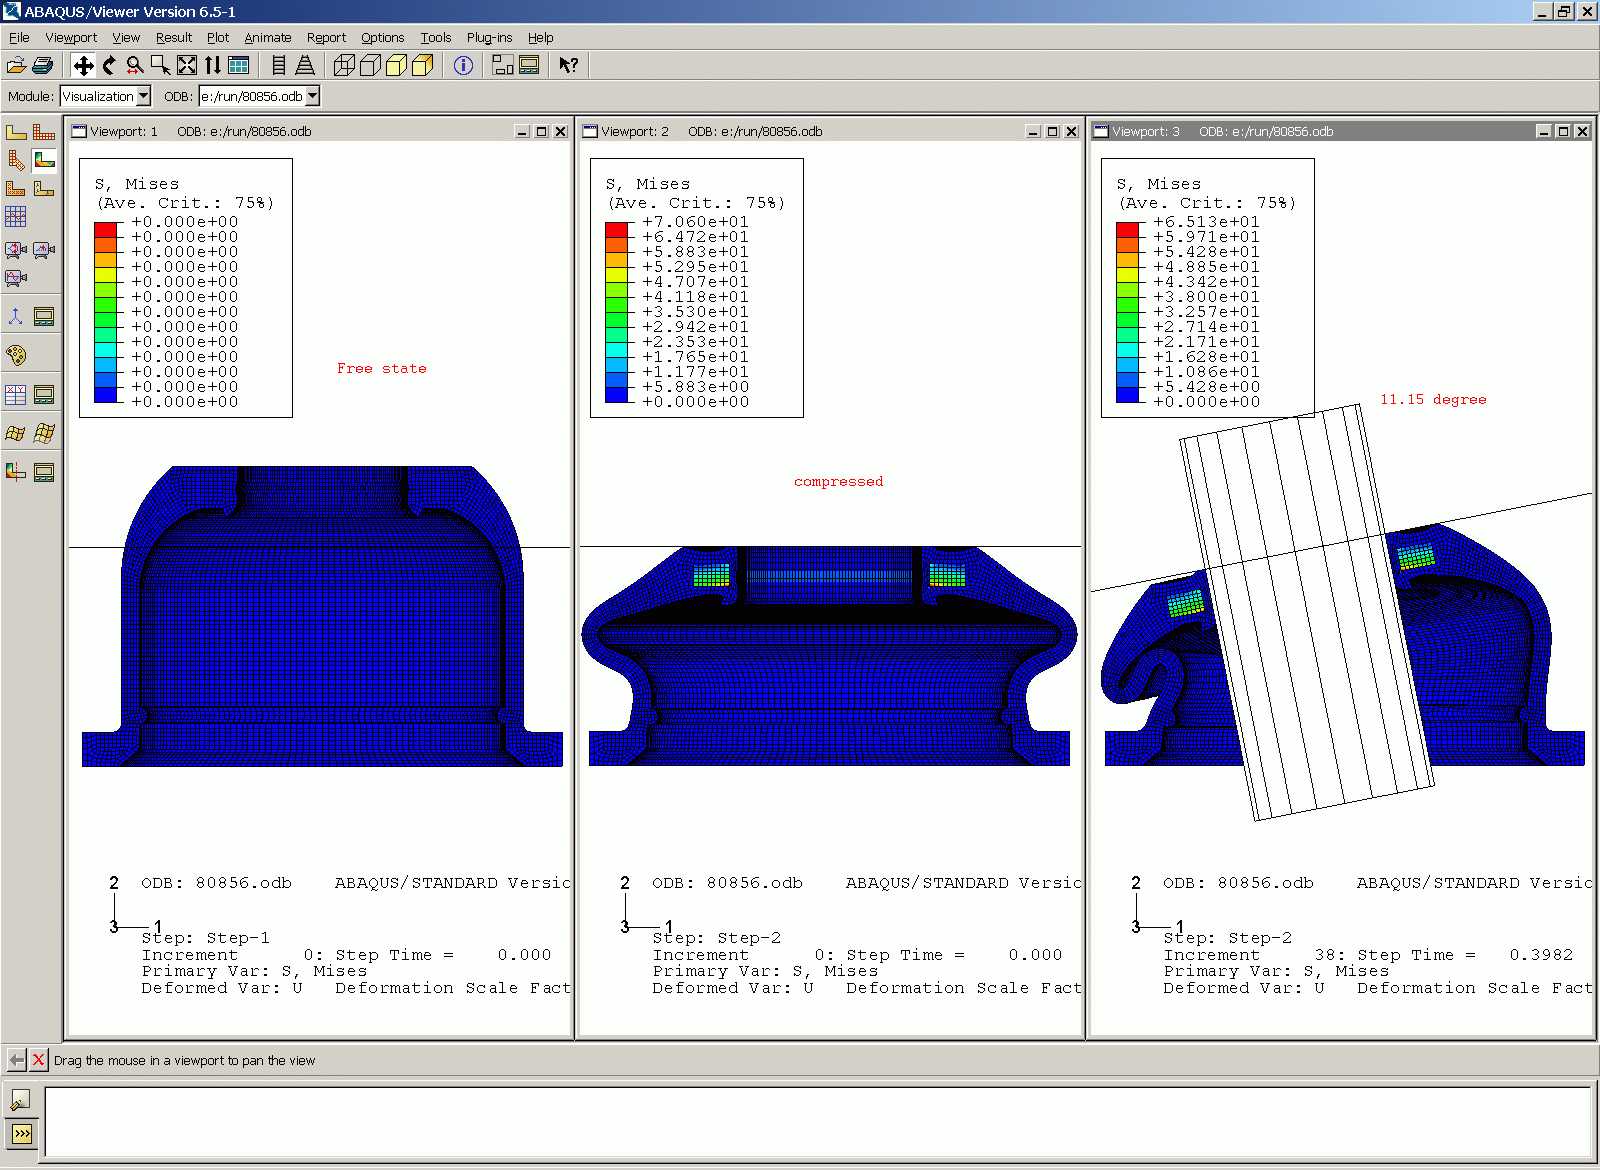Open the Tools menu
1600x1170 pixels.
(x=436, y=38)
